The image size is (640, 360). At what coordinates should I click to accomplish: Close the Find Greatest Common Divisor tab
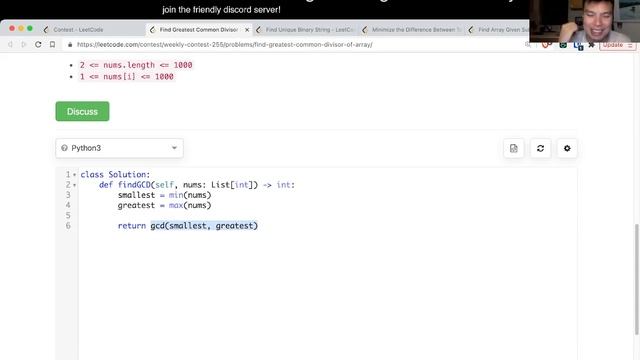tap(247, 30)
